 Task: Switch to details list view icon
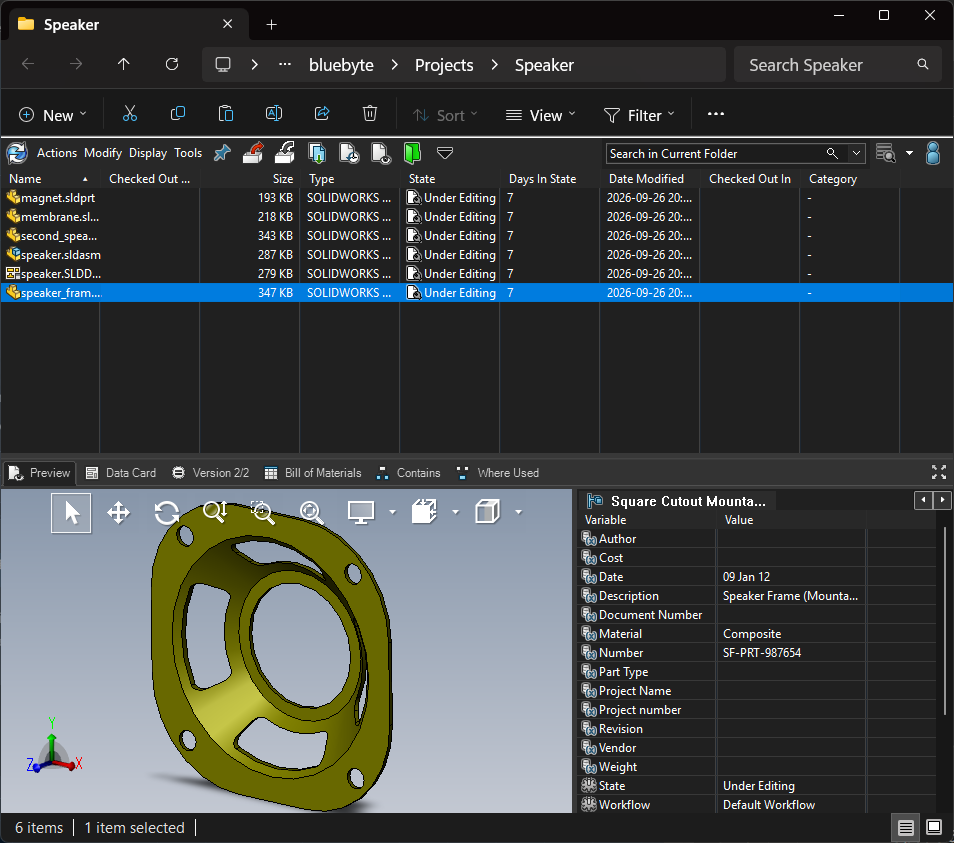905,828
